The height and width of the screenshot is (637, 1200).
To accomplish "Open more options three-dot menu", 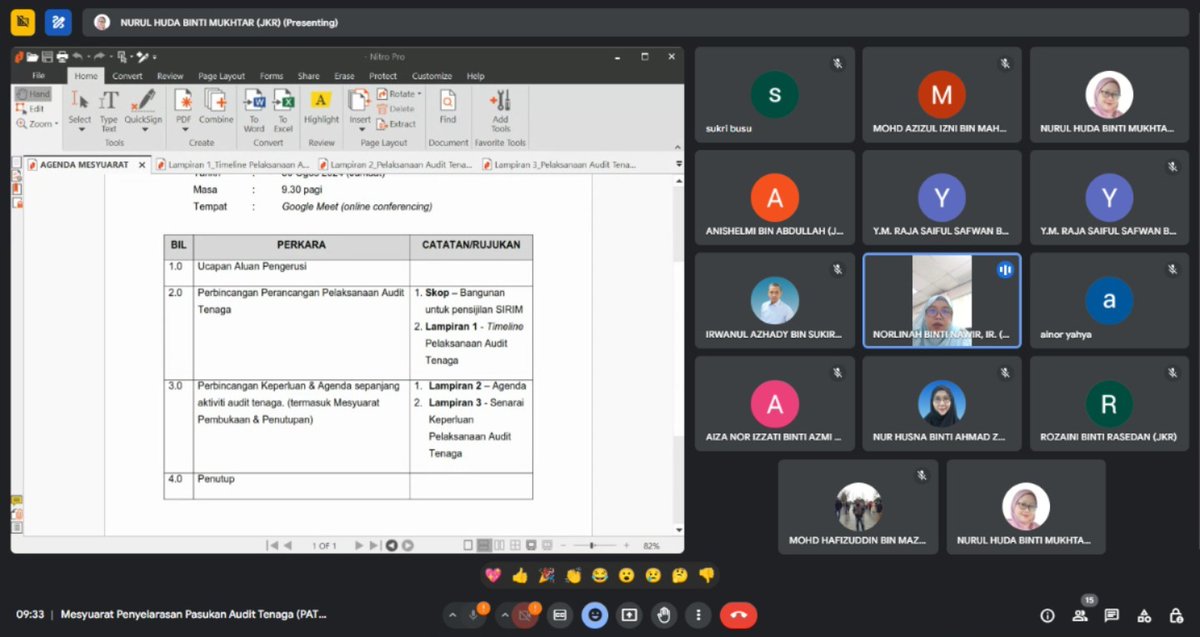I will (x=698, y=615).
